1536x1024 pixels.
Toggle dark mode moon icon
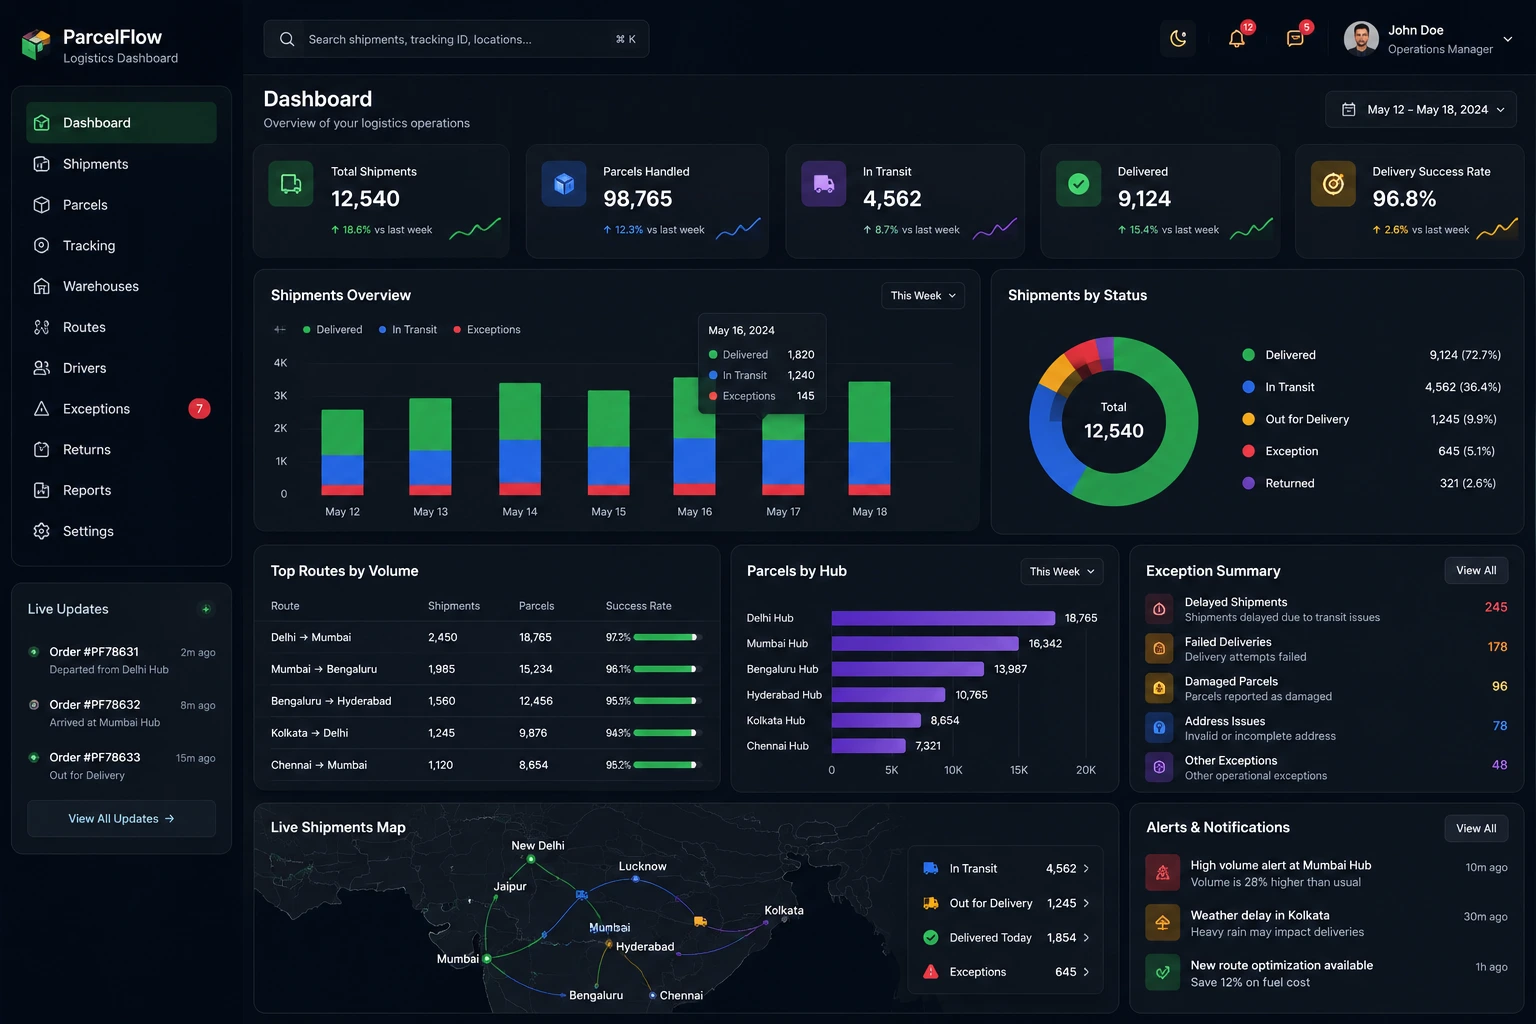pyautogui.click(x=1178, y=39)
